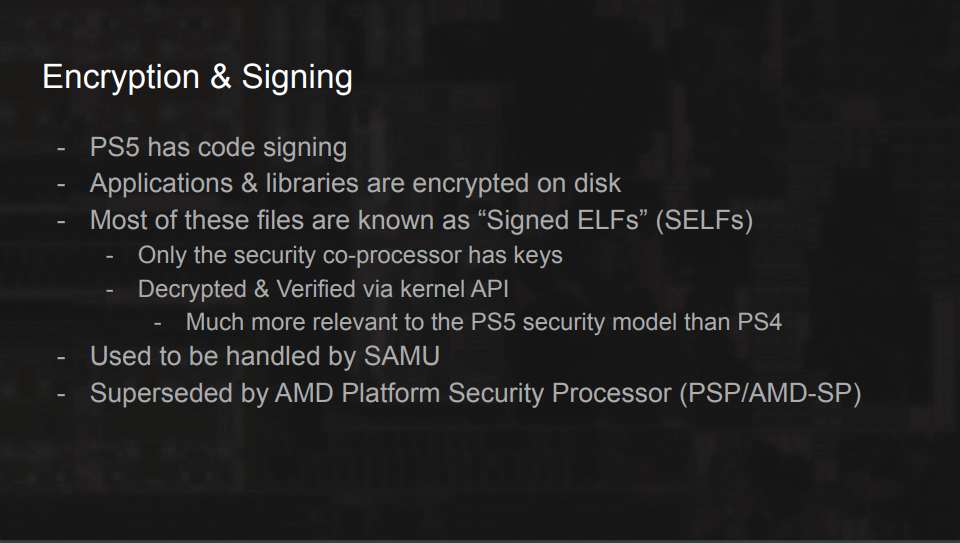Click the "Decrypted & Verified via kernel API" line

tap(323, 289)
